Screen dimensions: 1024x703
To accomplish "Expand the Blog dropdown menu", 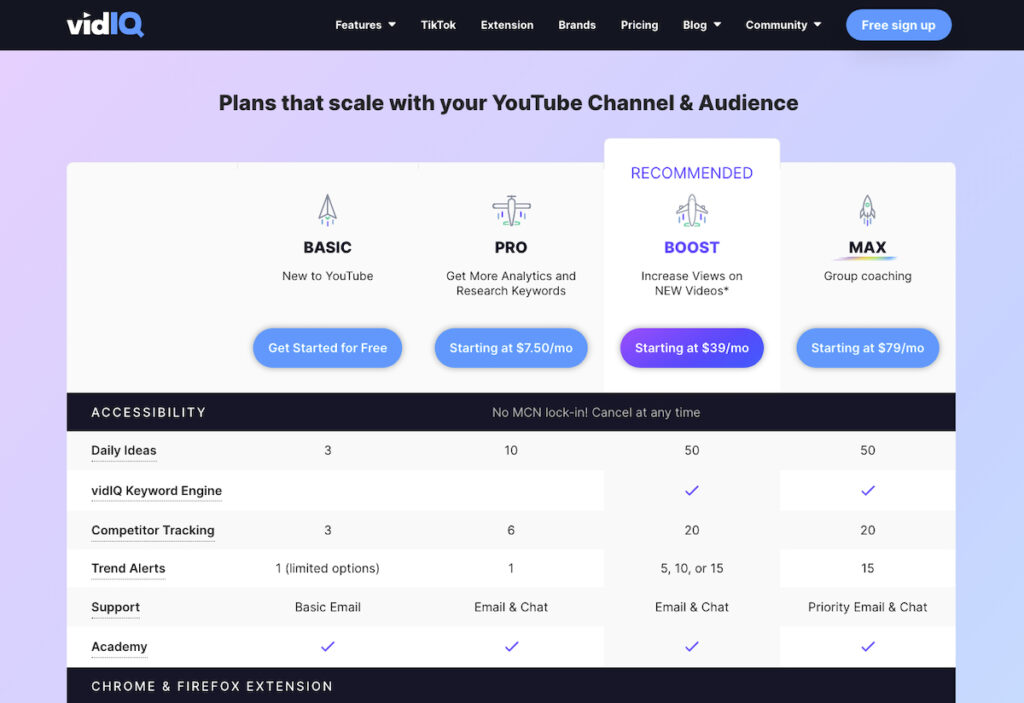I will pos(702,25).
